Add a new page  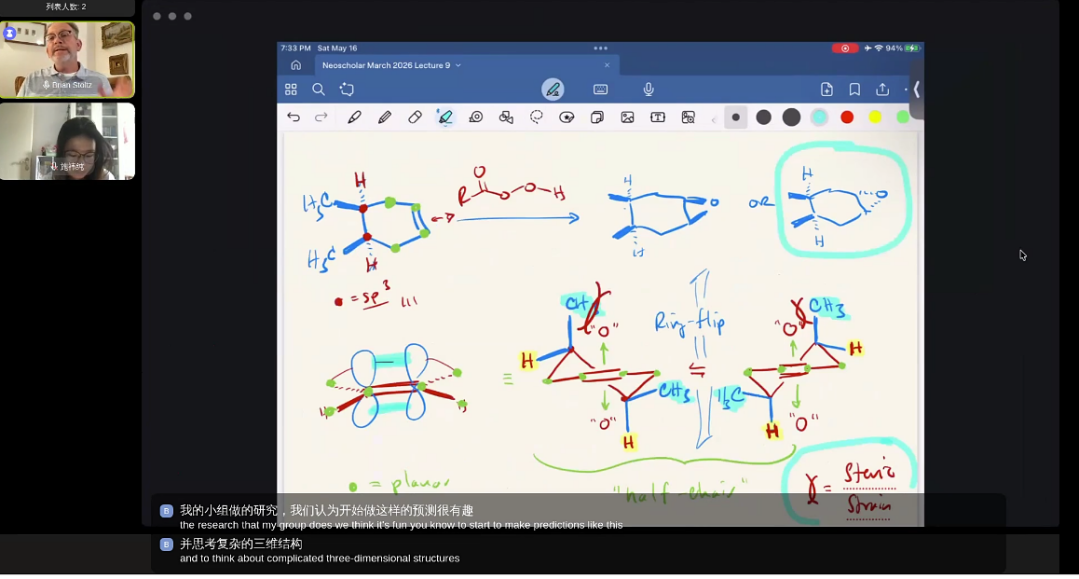coord(826,90)
